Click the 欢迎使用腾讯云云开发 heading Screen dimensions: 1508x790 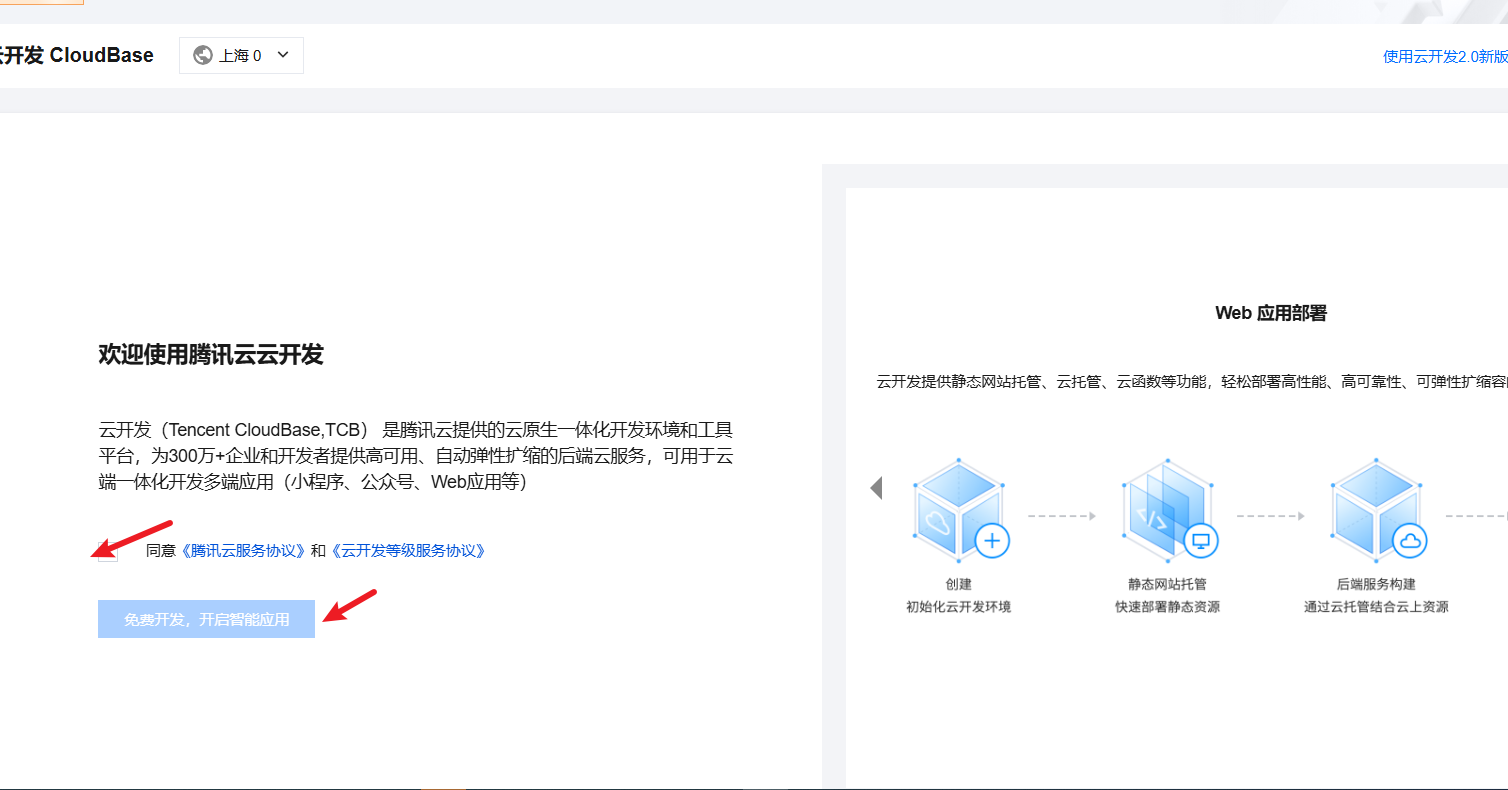(211, 355)
